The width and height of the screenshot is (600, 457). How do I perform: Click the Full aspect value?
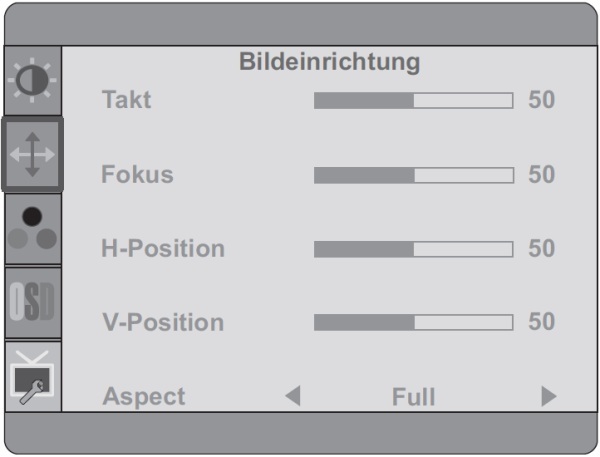414,397
